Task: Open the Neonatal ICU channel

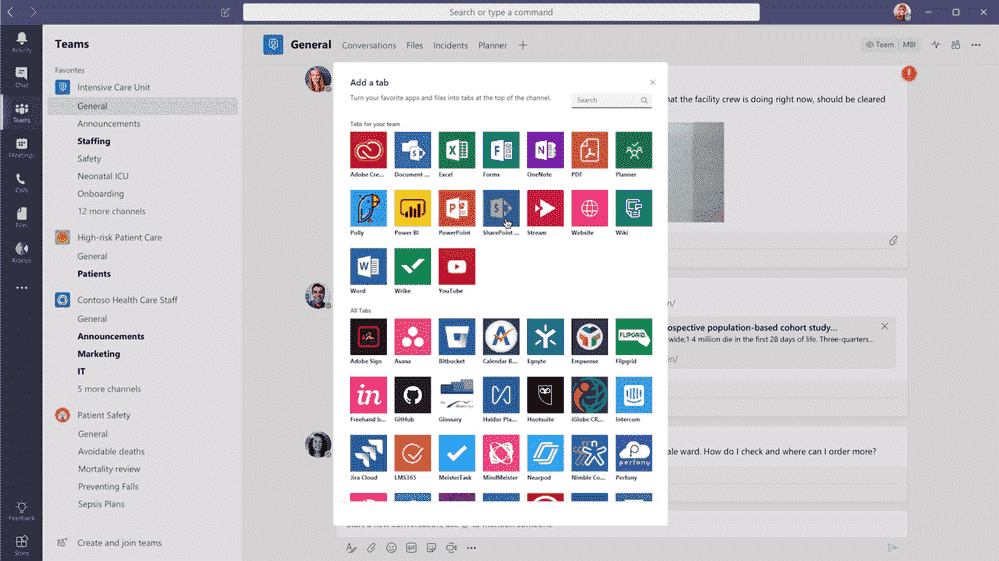Action: [103, 176]
